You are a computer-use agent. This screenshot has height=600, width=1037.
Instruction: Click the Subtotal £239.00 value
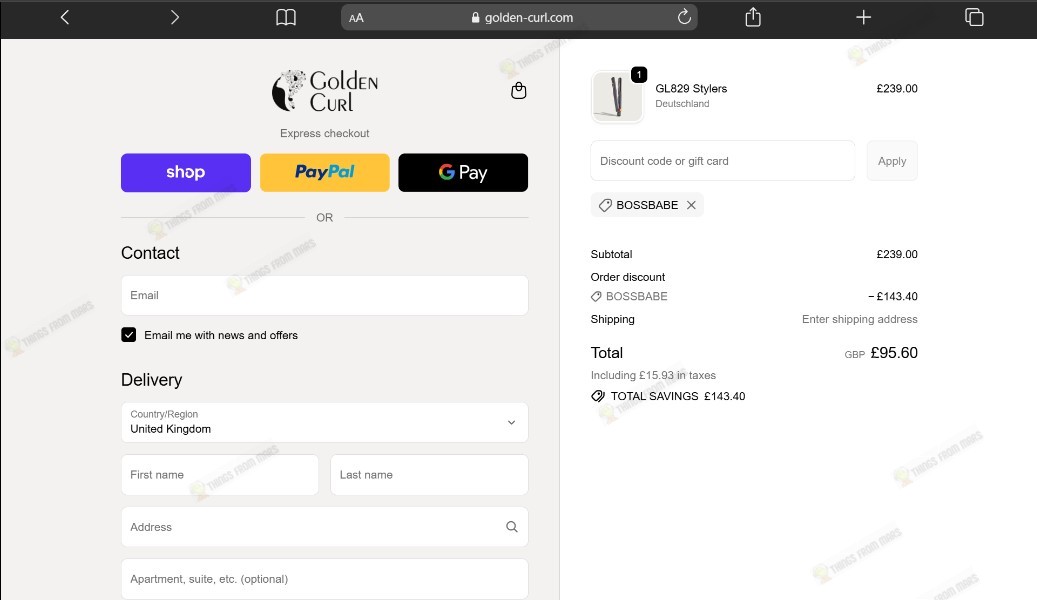(x=897, y=254)
